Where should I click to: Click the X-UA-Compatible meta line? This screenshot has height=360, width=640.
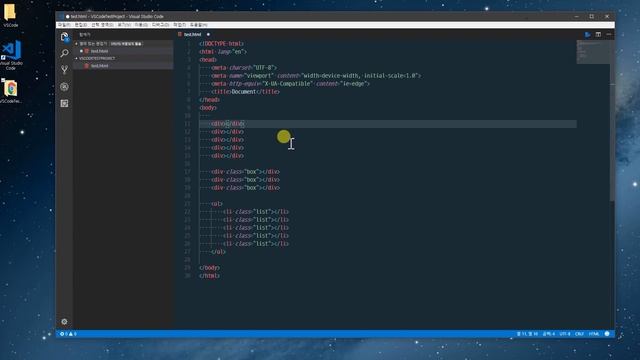[x=290, y=84]
